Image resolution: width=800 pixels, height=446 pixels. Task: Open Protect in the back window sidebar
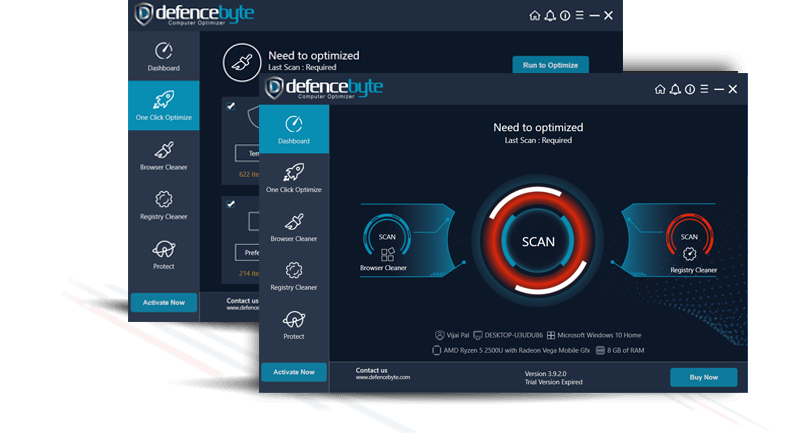point(164,255)
